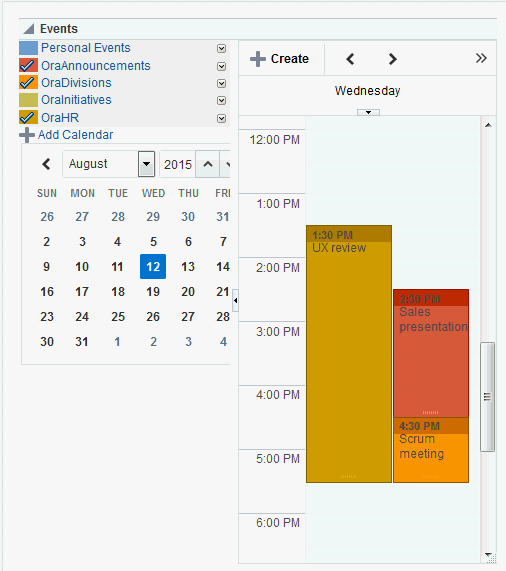Click the Sales presentation resize handle

click(430, 413)
